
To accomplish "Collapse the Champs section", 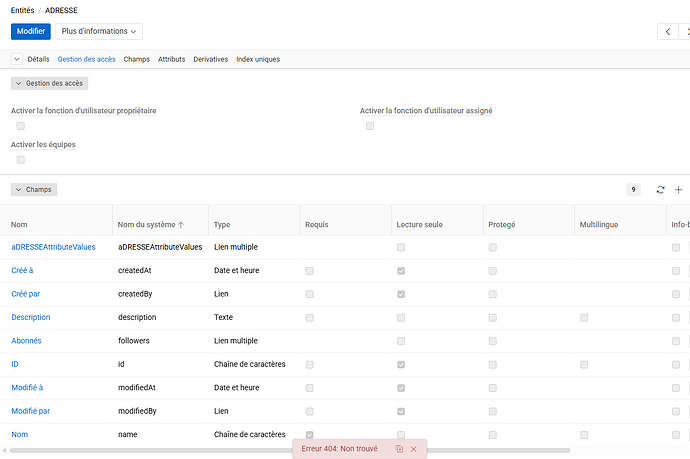I will tap(34, 190).
